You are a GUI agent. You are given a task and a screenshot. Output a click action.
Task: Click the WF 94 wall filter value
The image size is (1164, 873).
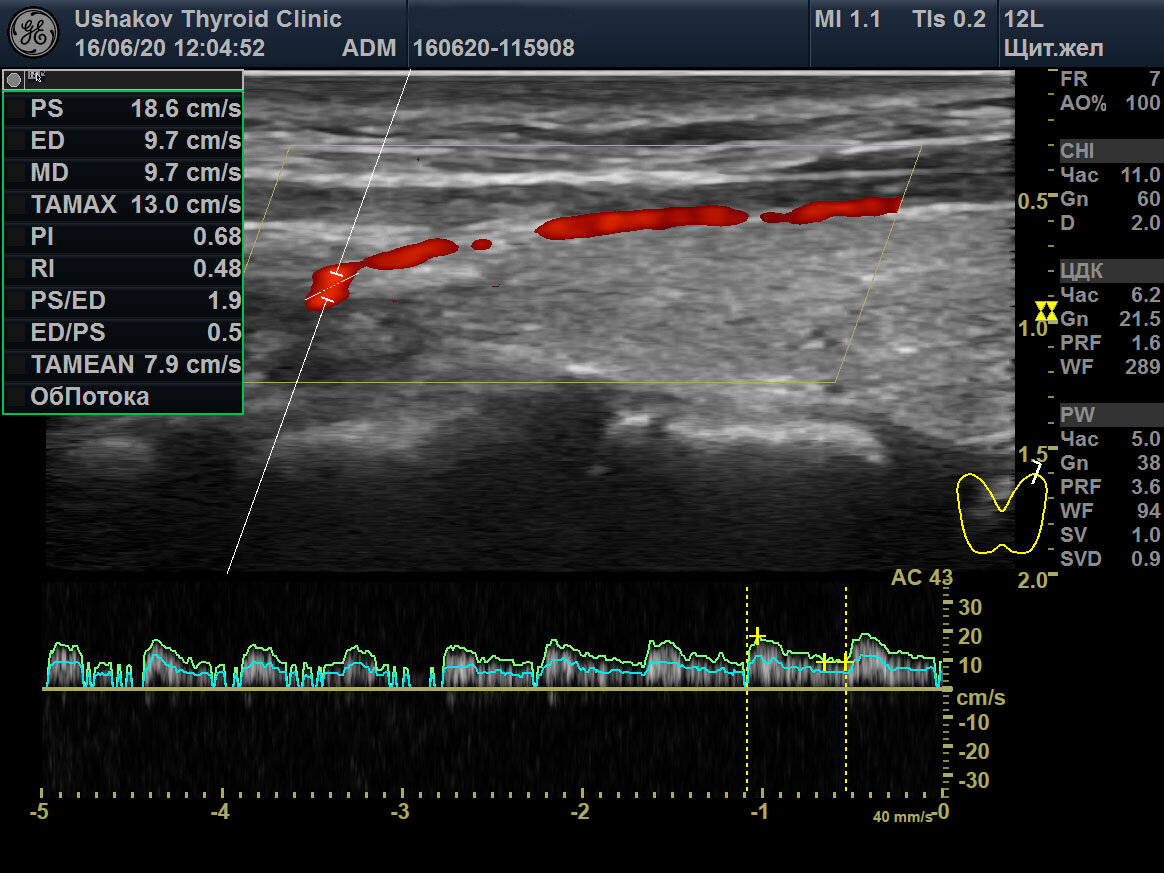[x=1110, y=511]
